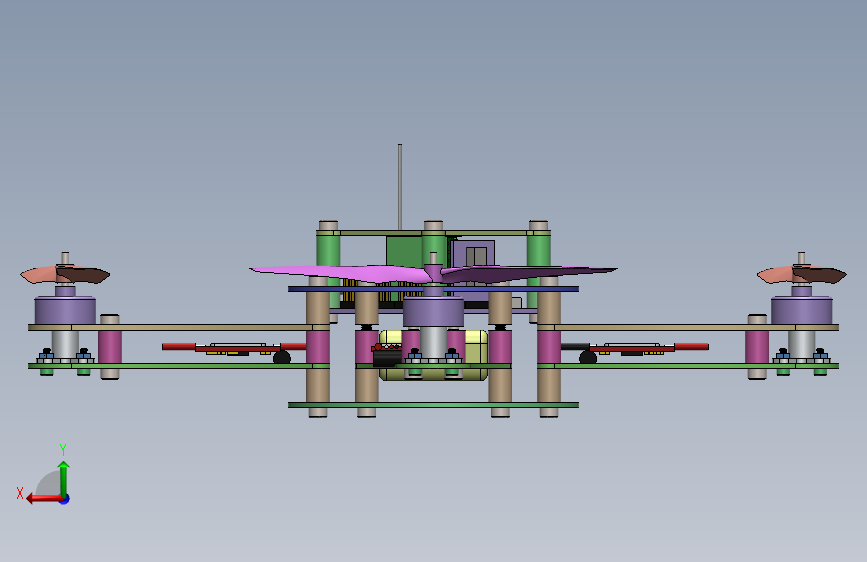Screen dimensions: 867x562
Task: Select the large pink center propeller
Action: pos(433,273)
